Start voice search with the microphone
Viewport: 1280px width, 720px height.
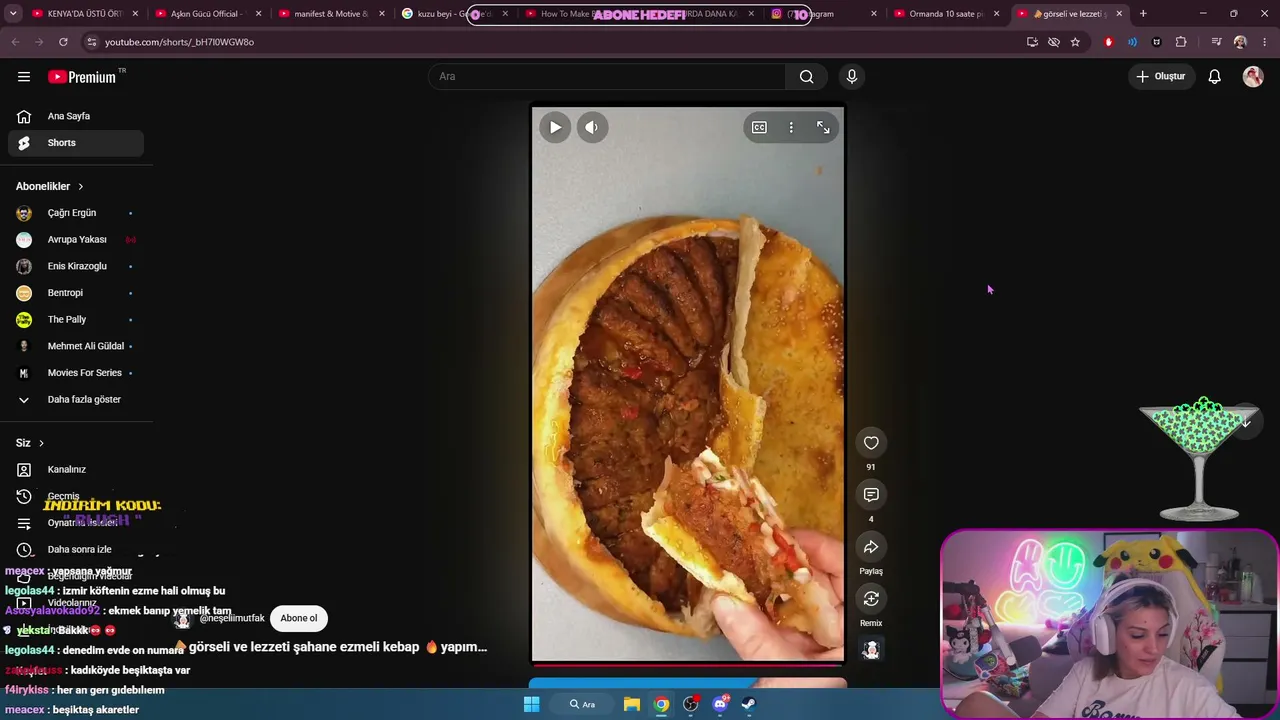pyautogui.click(x=852, y=76)
